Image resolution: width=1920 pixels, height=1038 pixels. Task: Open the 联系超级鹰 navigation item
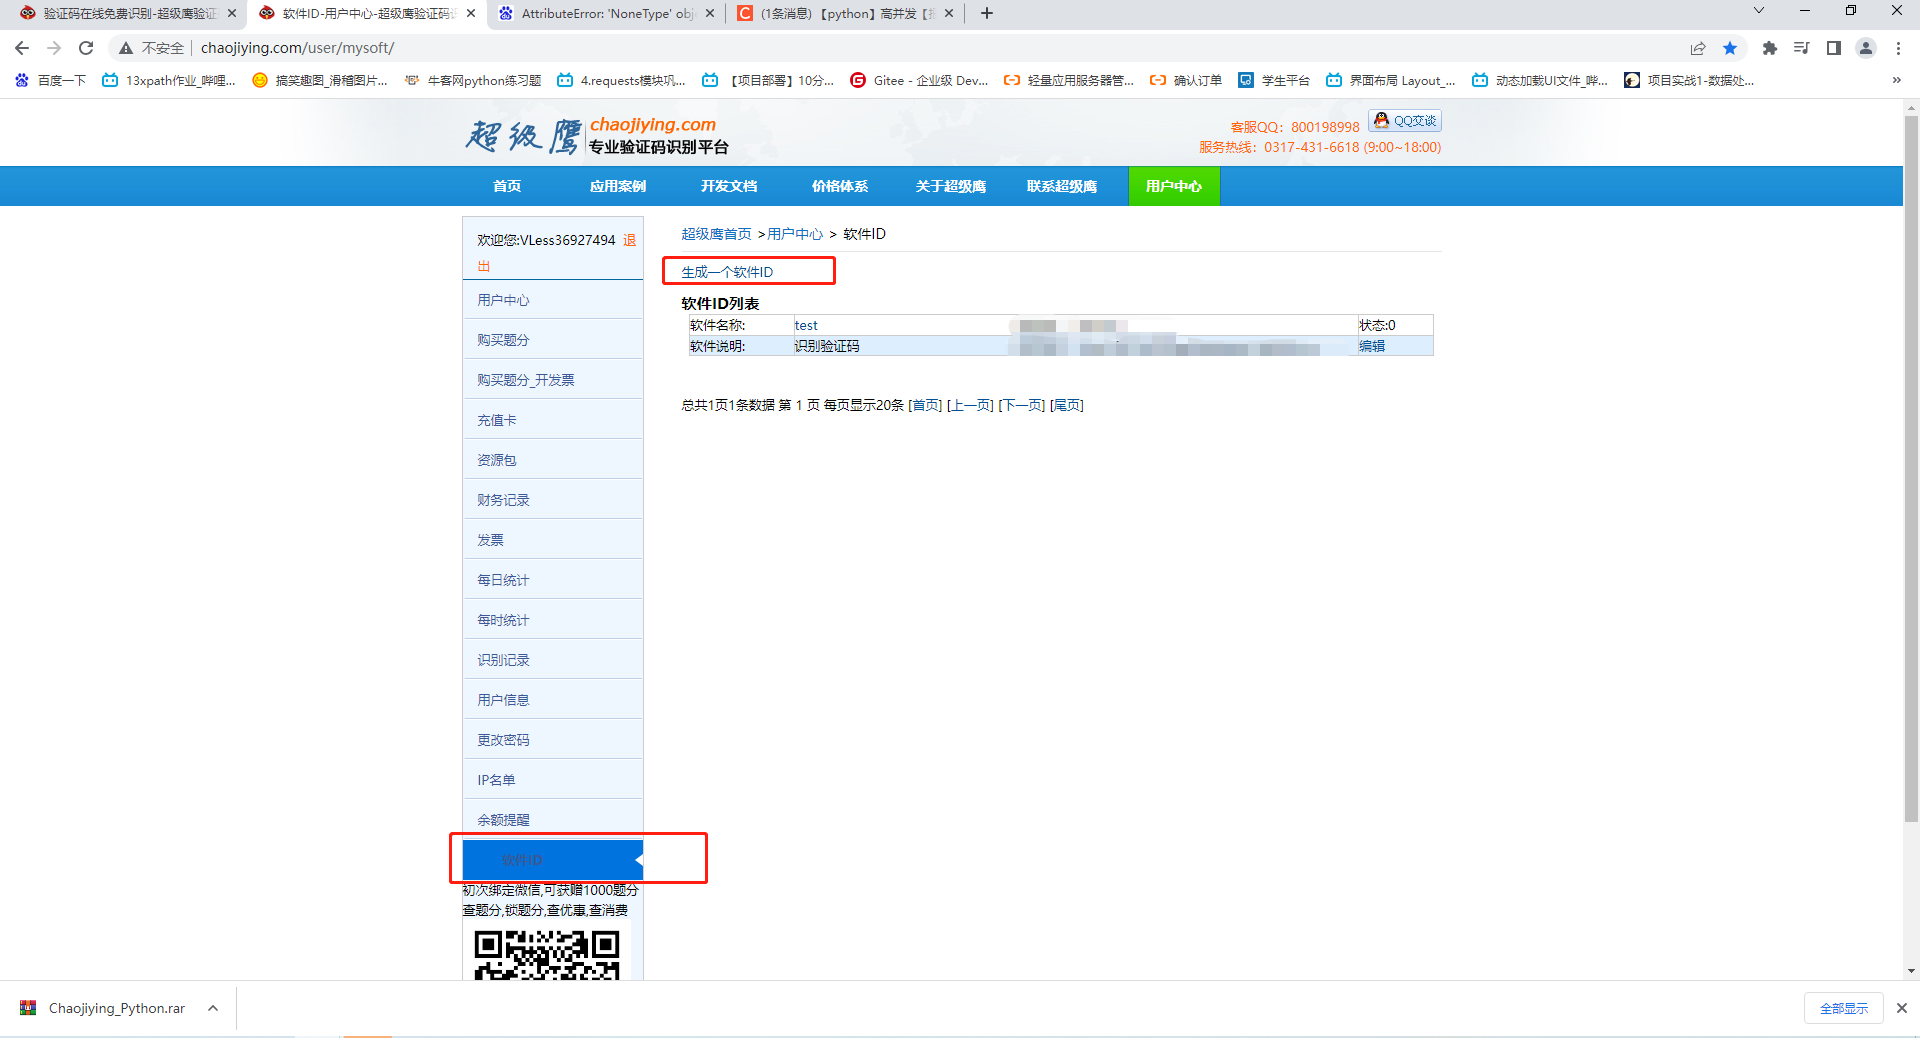(1062, 186)
